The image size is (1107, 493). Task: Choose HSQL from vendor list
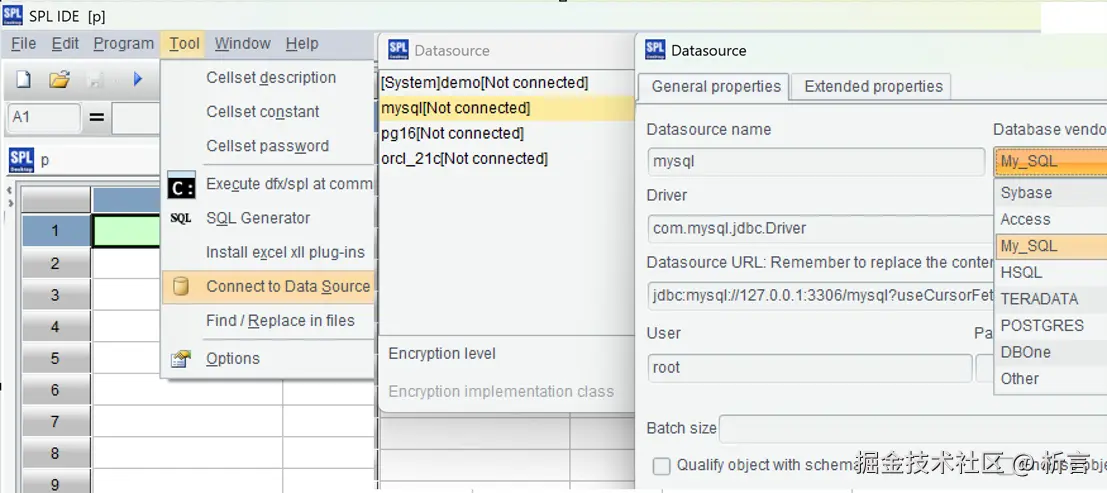1051,273
